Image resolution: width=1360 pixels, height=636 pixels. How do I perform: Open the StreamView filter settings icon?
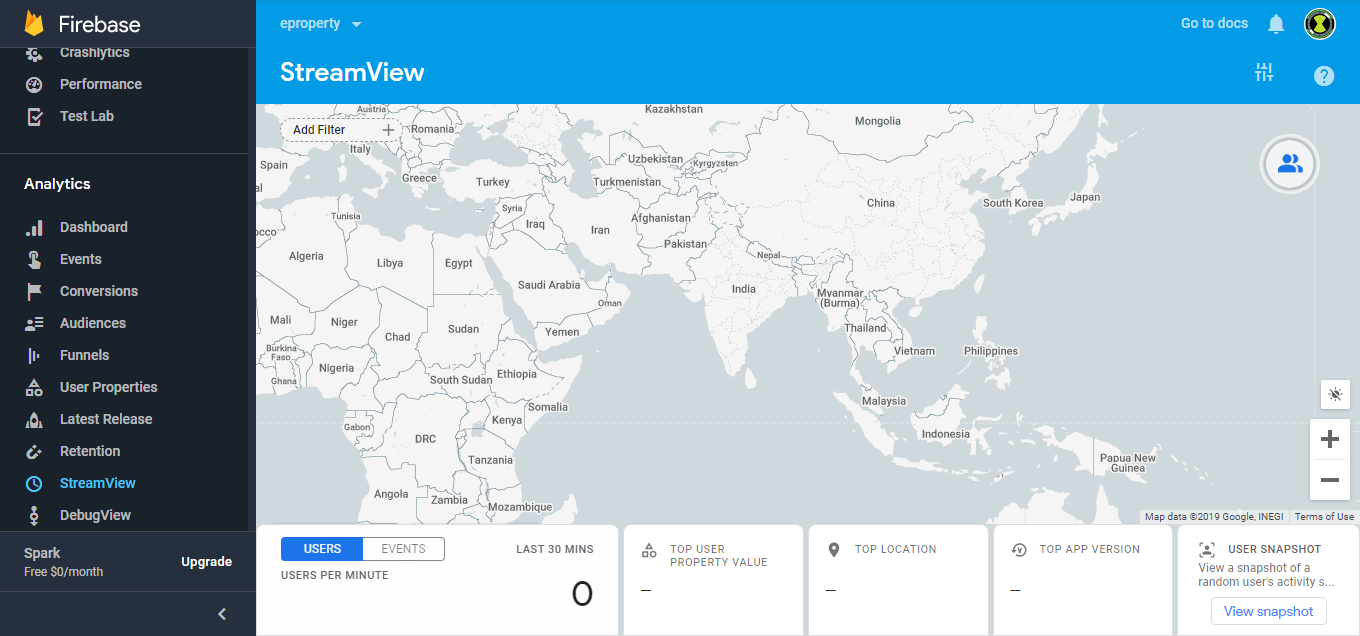tap(1264, 72)
